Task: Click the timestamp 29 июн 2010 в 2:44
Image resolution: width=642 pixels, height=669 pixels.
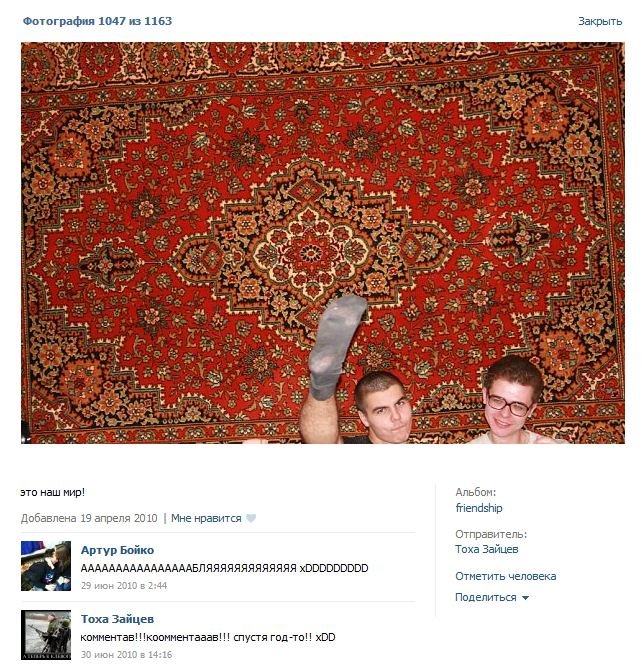Action: point(124,586)
